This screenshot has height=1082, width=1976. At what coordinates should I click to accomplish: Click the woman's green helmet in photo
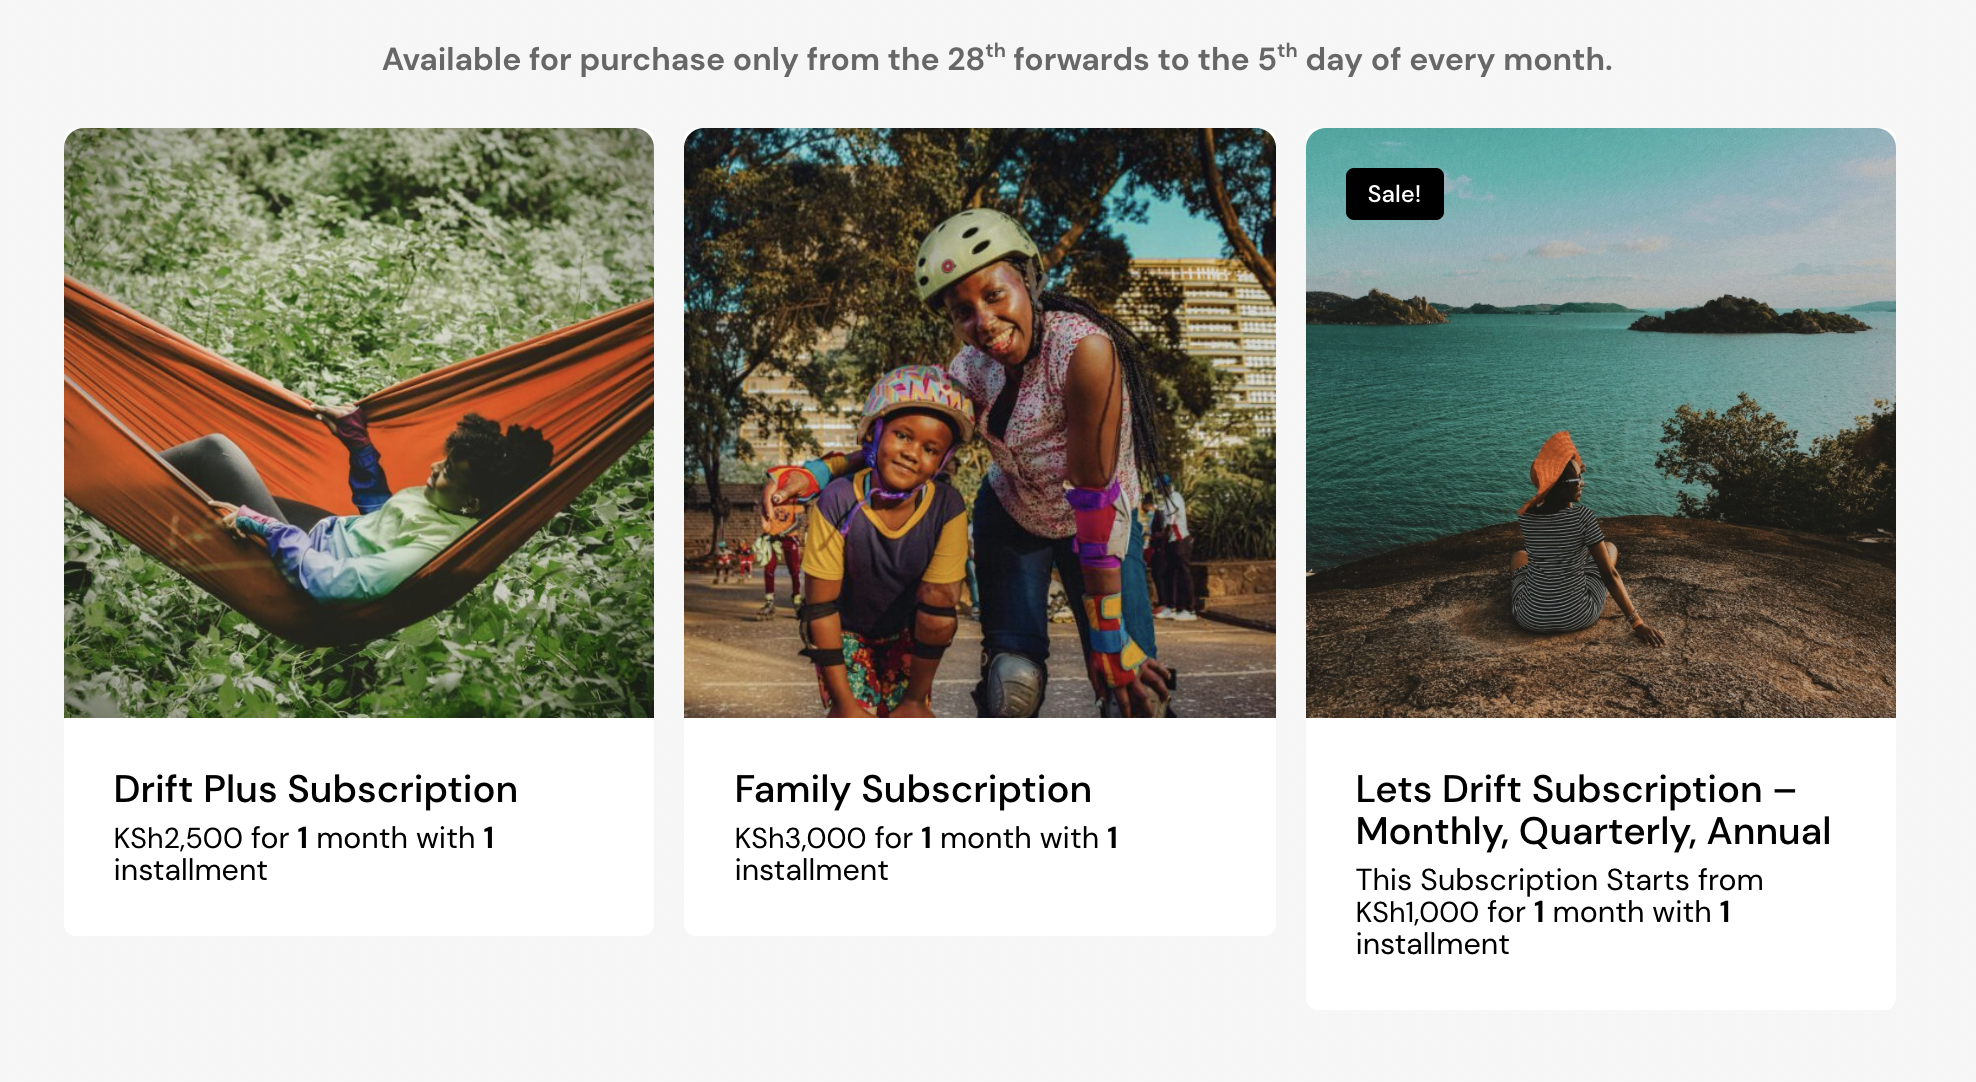[977, 252]
